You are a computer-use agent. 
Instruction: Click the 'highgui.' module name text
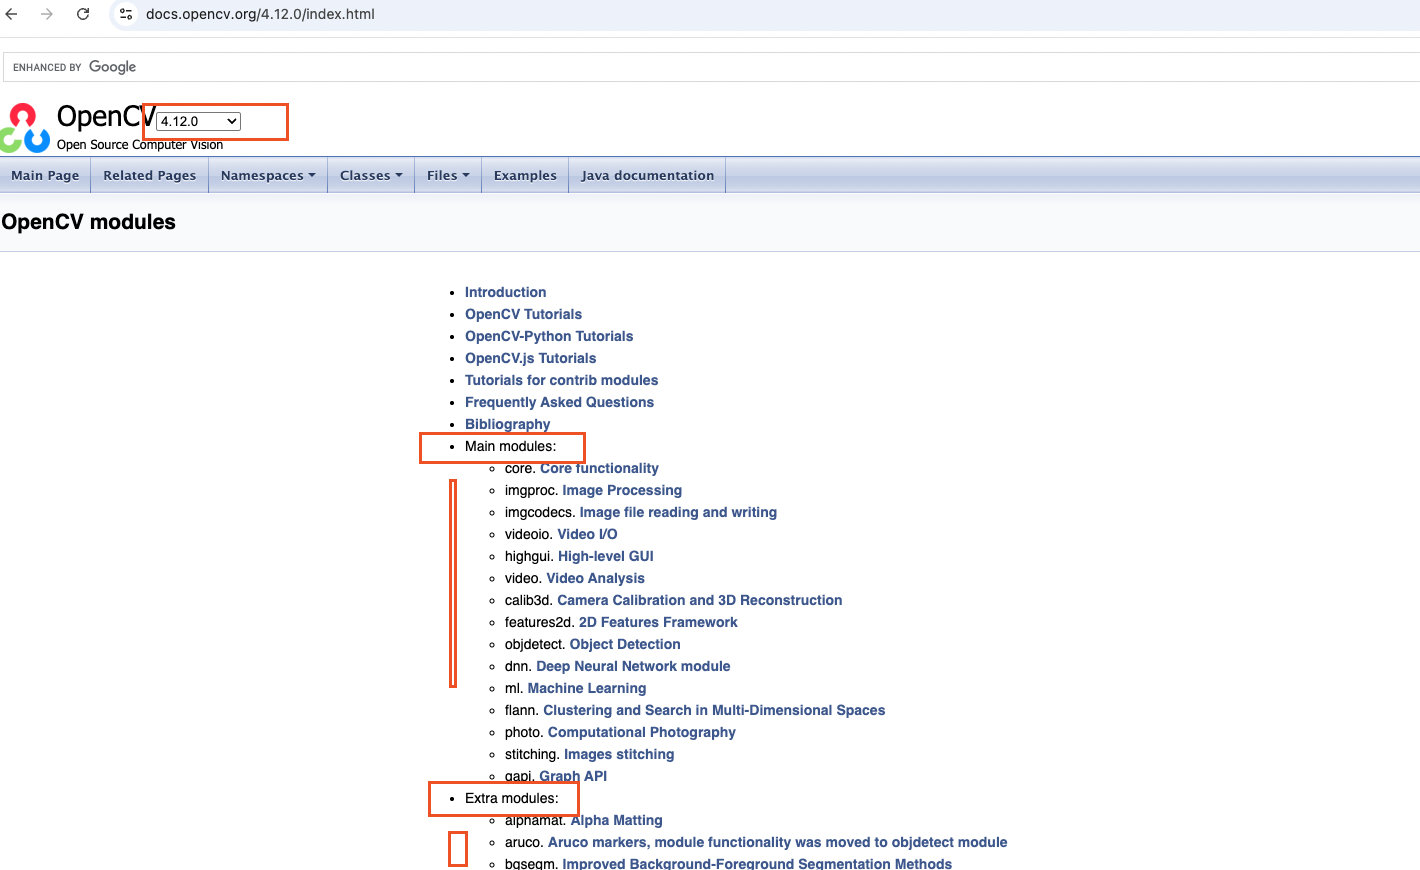coord(529,556)
